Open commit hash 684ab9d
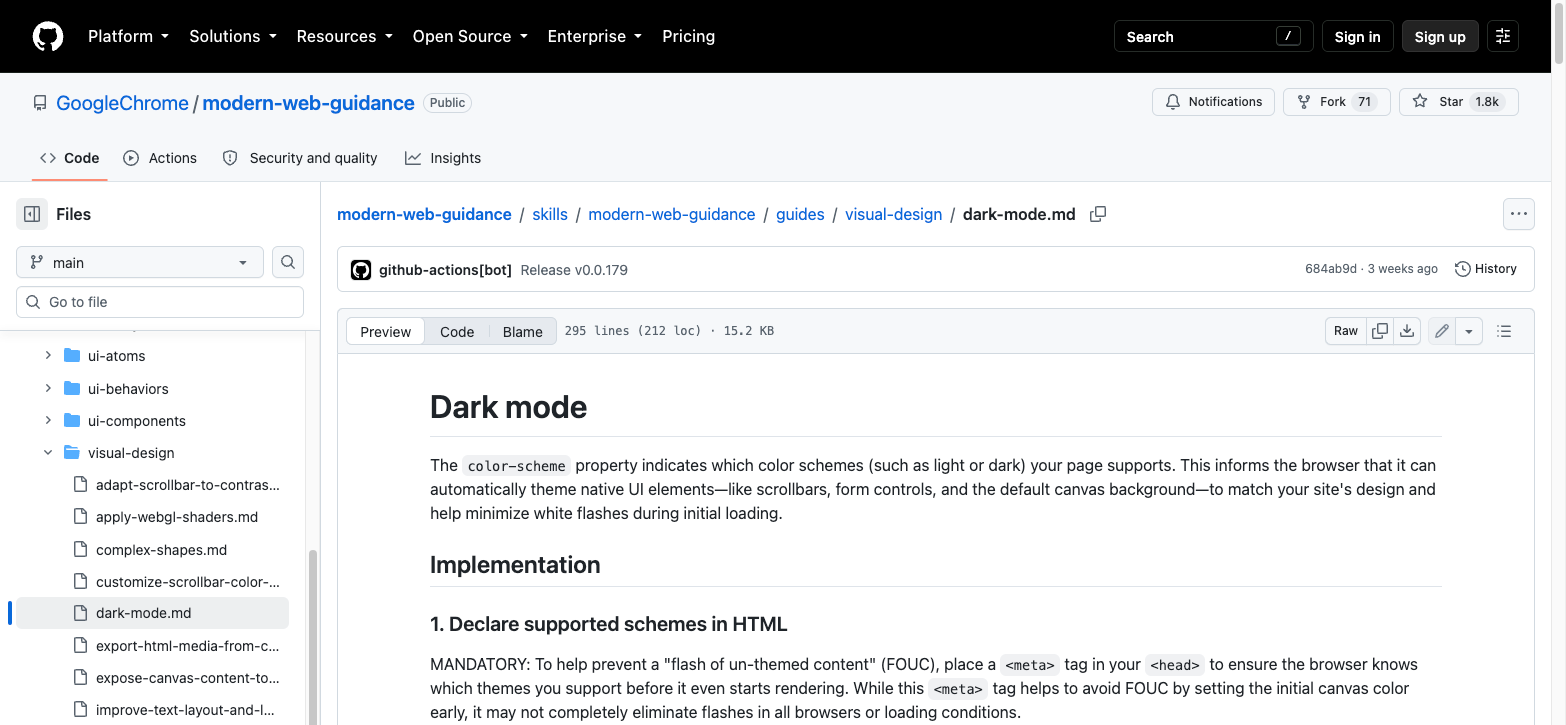This screenshot has height=725, width=1566. [x=1331, y=269]
